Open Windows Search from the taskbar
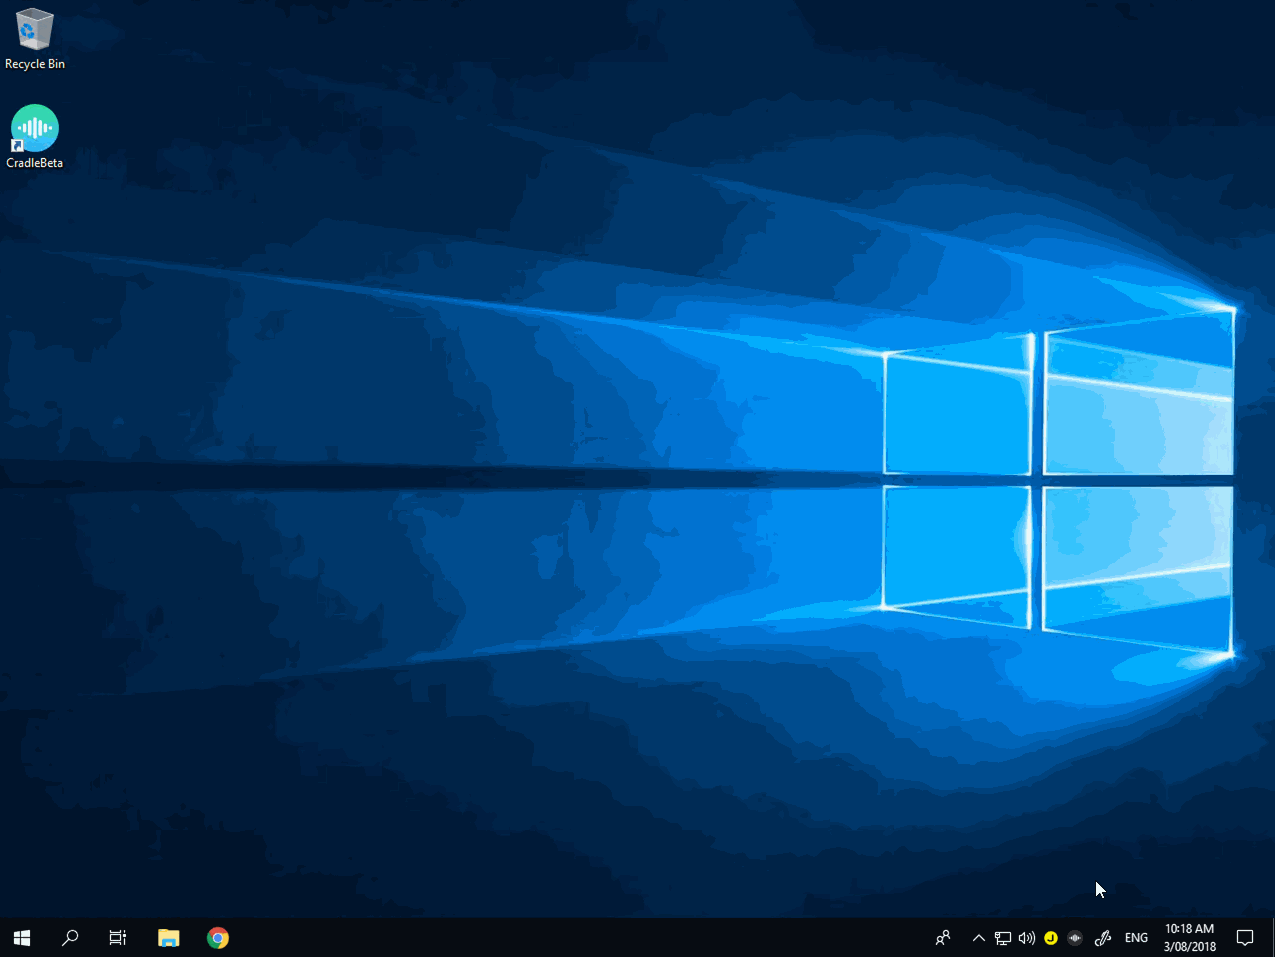 [70, 937]
